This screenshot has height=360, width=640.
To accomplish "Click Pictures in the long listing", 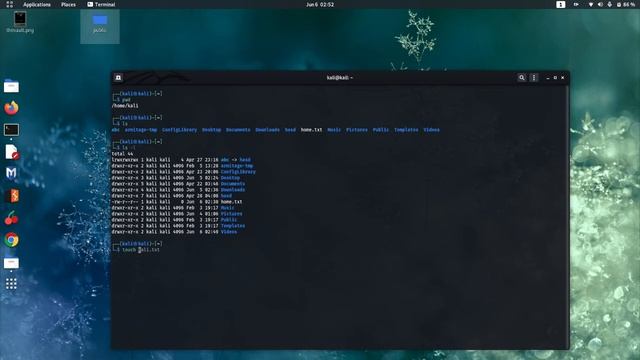I will pos(231,214).
